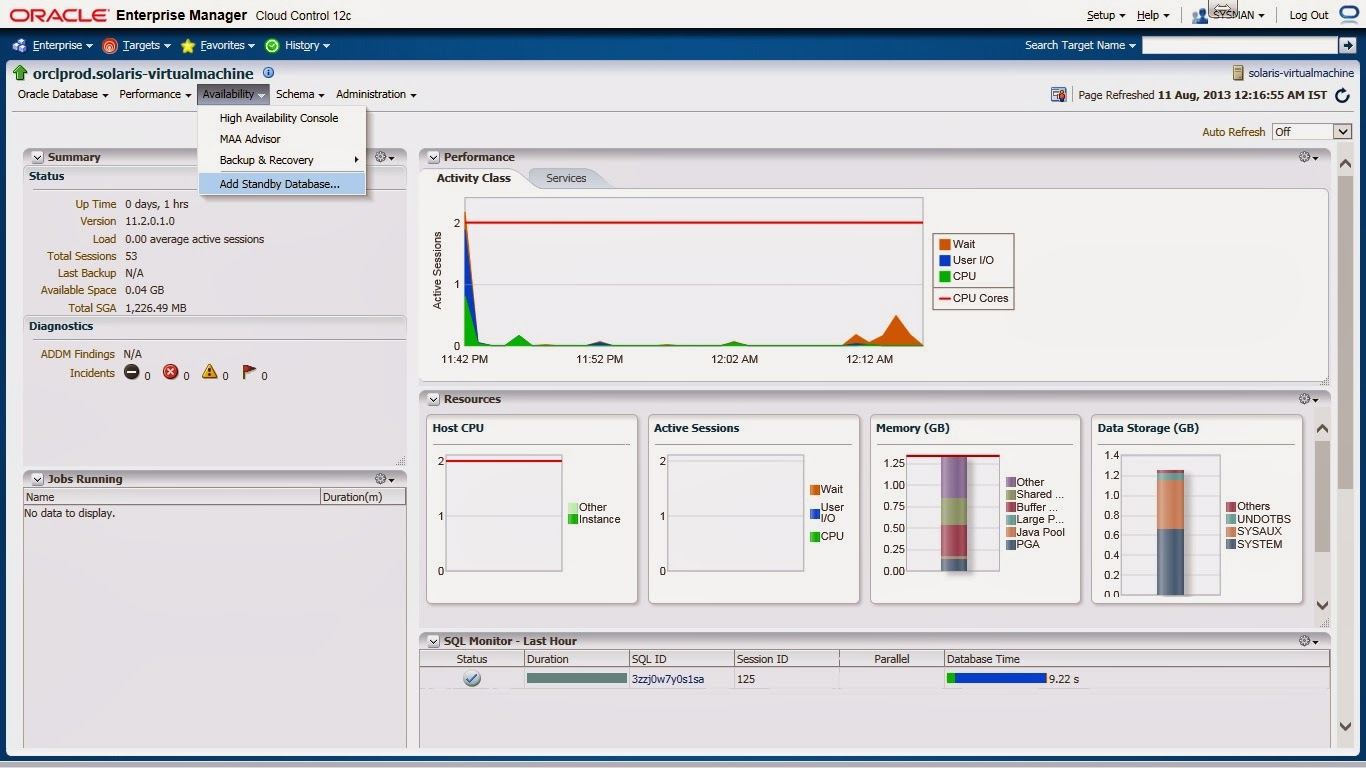Open the History menu via its green icon
The height and width of the screenshot is (768, 1366).
270,45
